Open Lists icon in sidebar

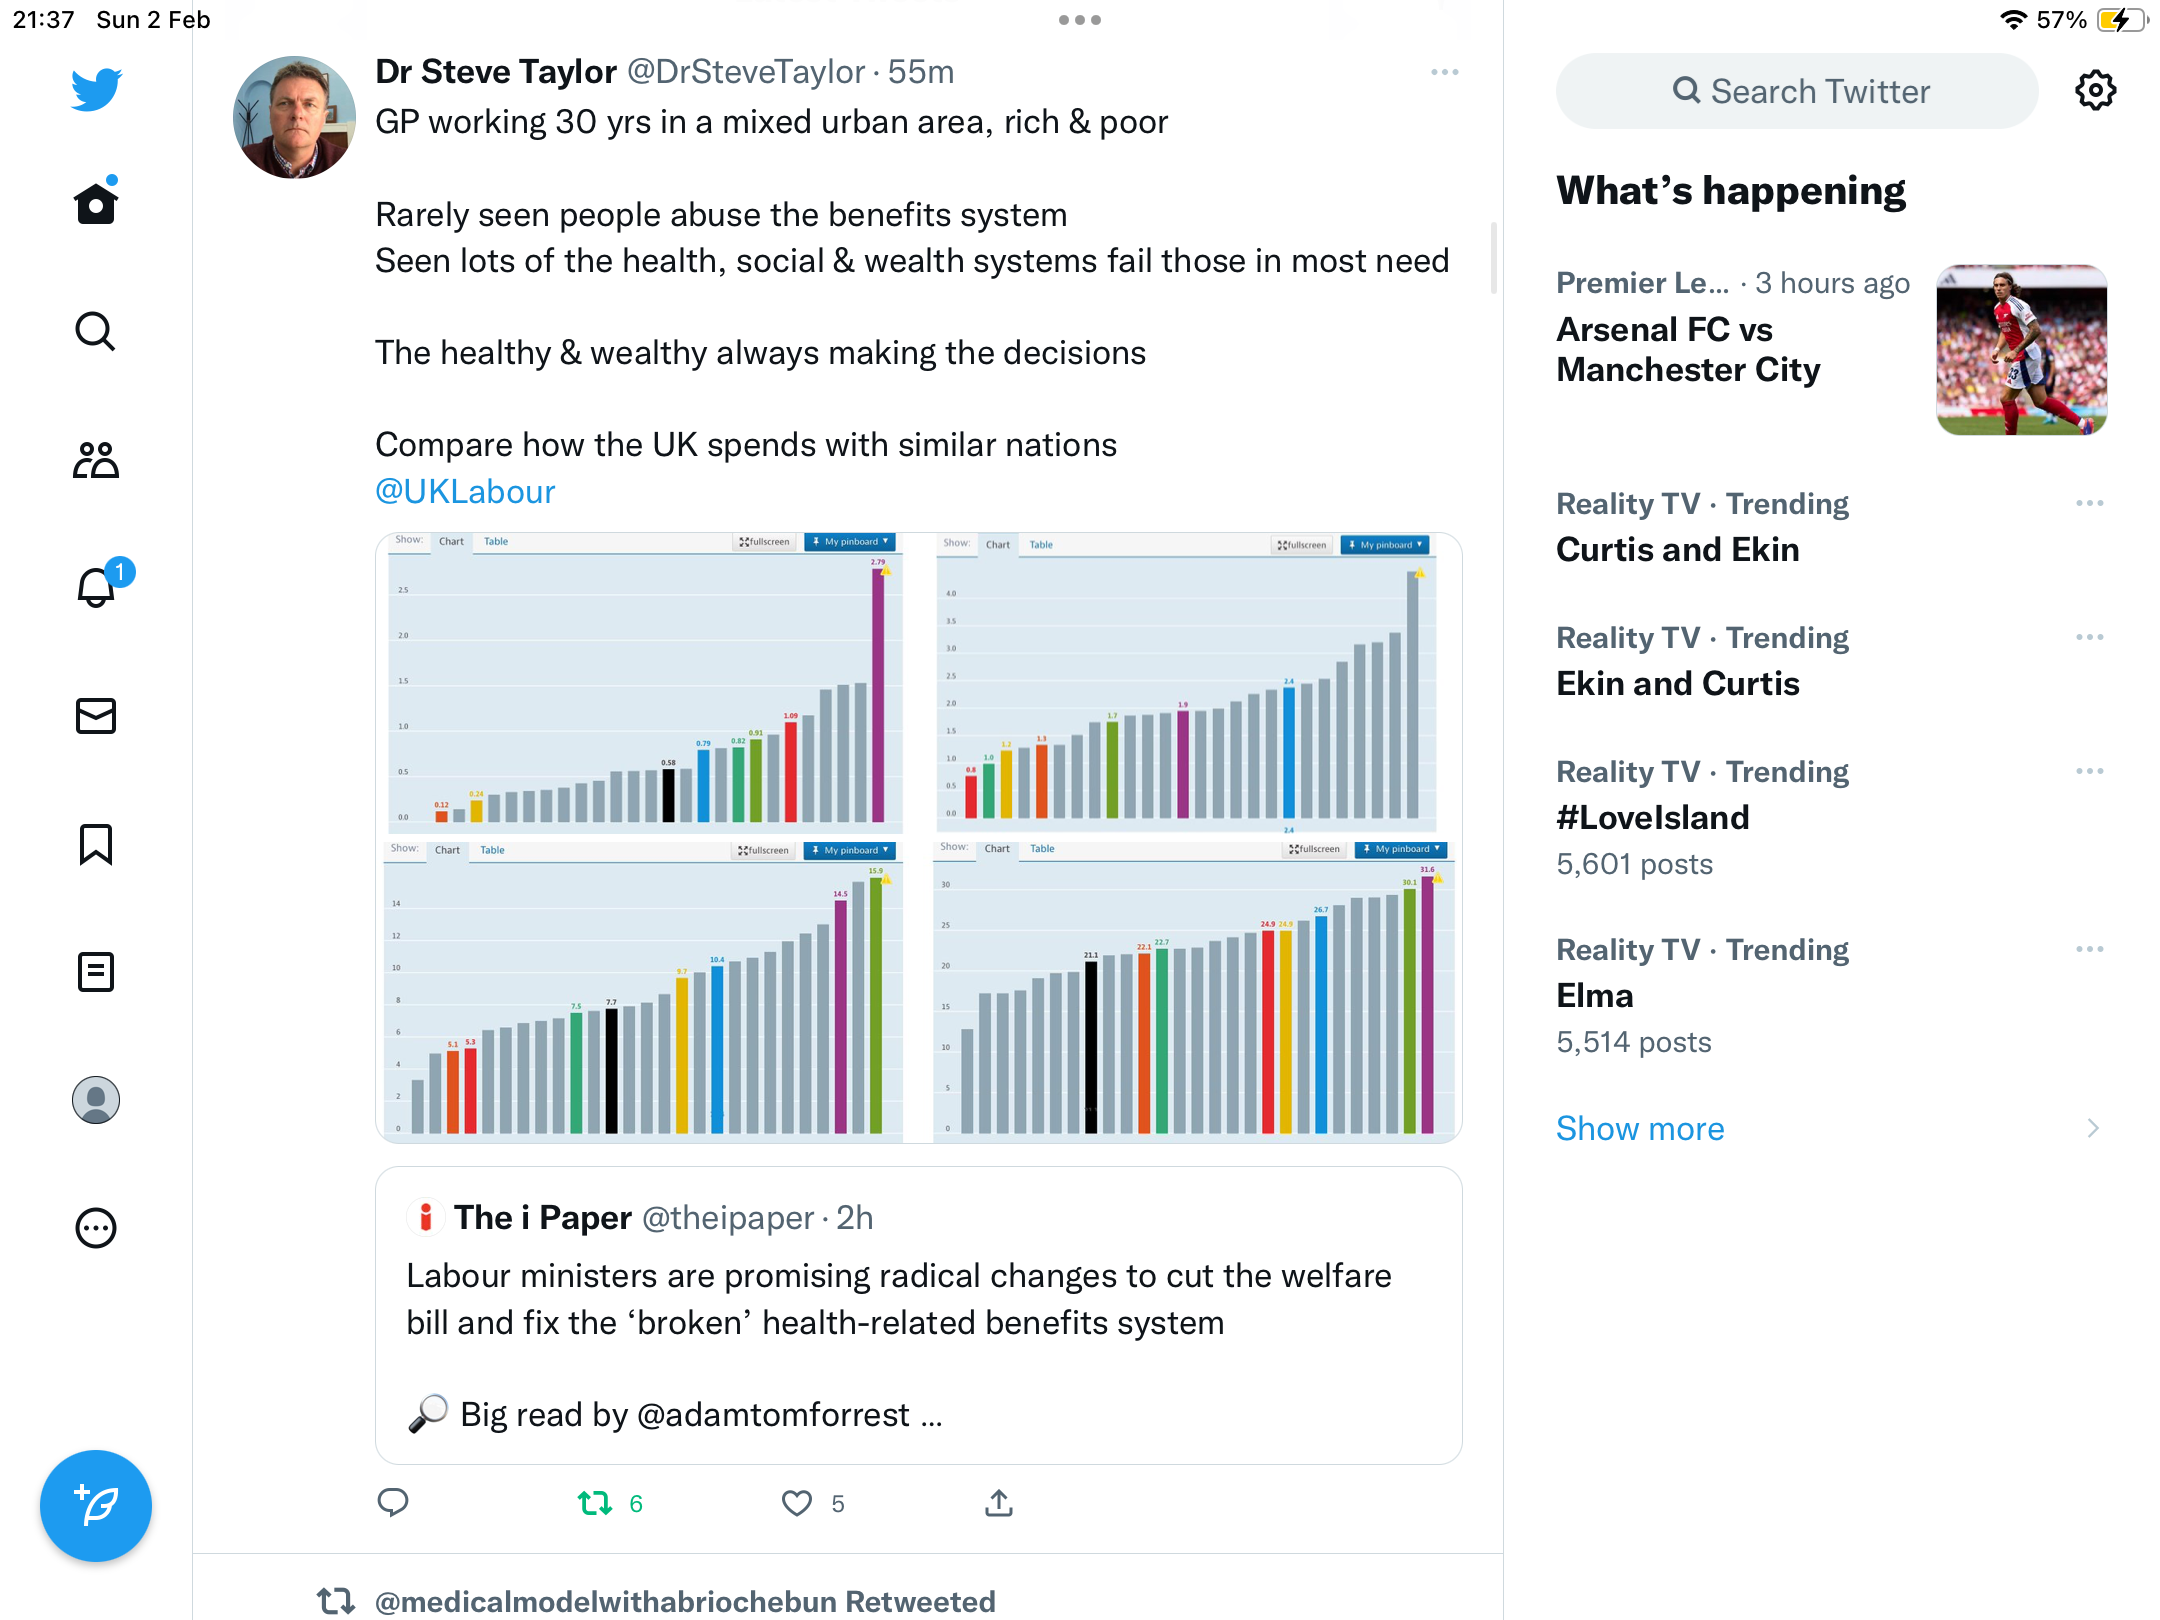[96, 972]
